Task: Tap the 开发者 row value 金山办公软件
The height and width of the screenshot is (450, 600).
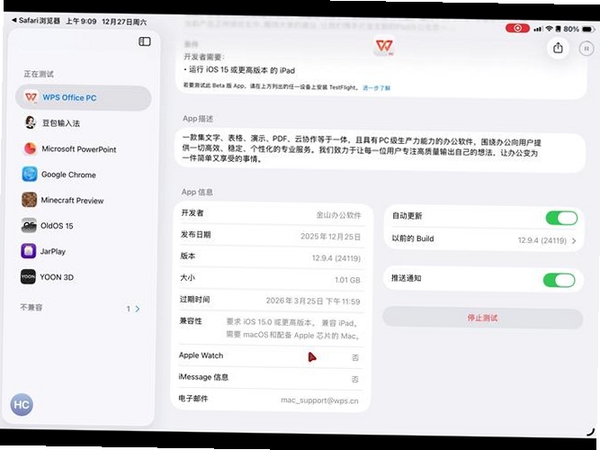Action: [339, 215]
